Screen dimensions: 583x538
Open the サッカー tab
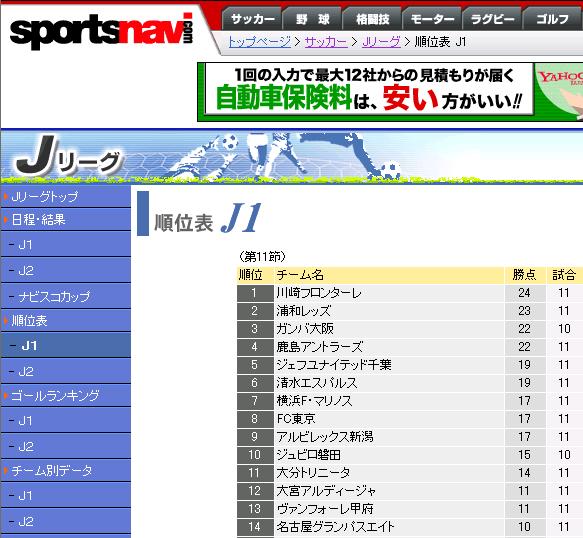252,19
